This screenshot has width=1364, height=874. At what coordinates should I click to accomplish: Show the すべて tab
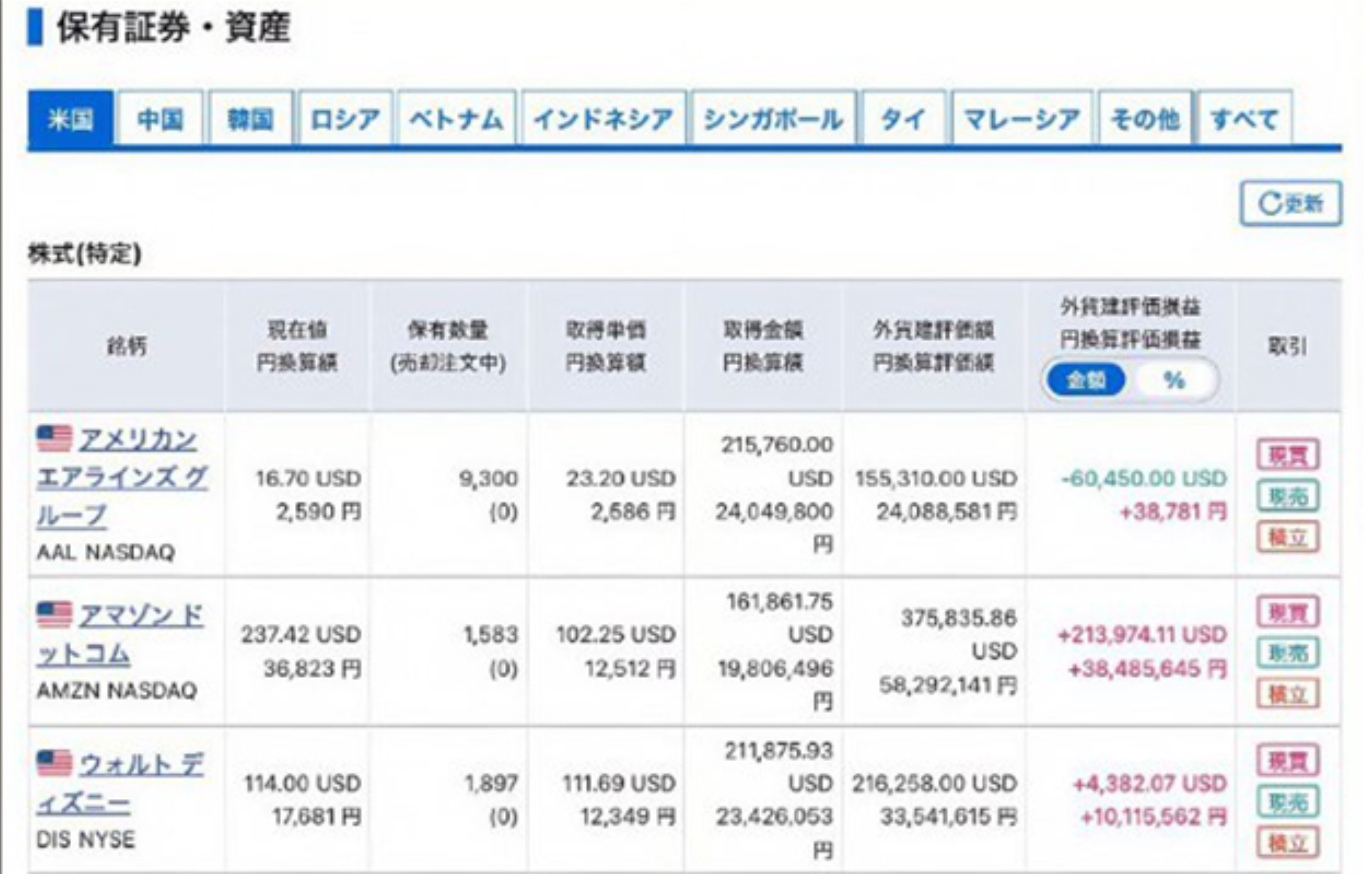coord(1244,120)
